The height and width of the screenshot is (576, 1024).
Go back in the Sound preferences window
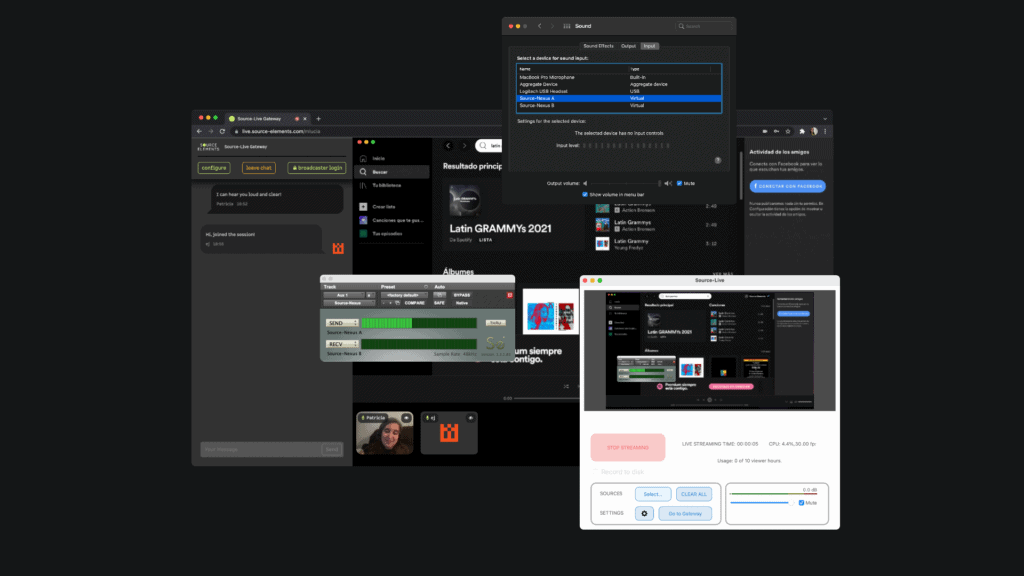(x=539, y=26)
